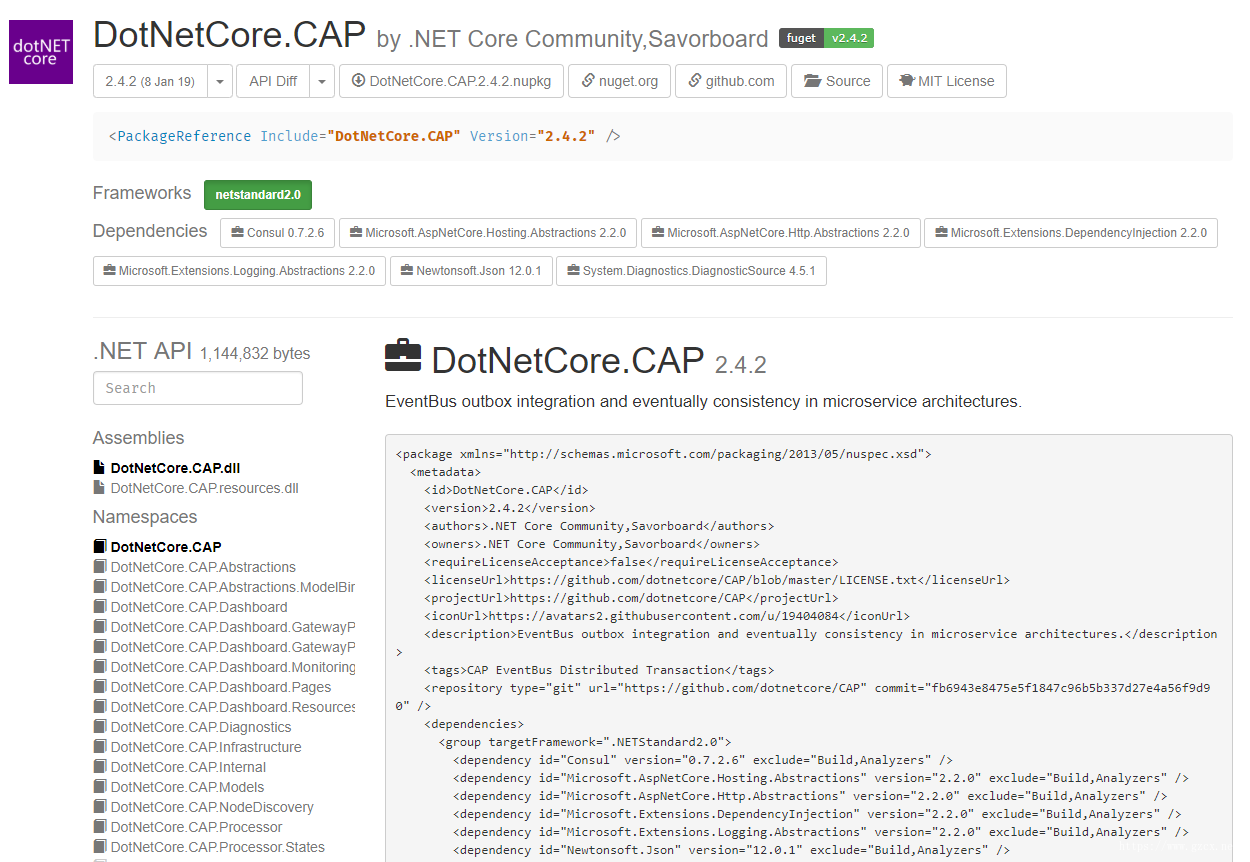The height and width of the screenshot is (862, 1250).
Task: Click the fuget v2.4.2 badge
Action: point(827,38)
